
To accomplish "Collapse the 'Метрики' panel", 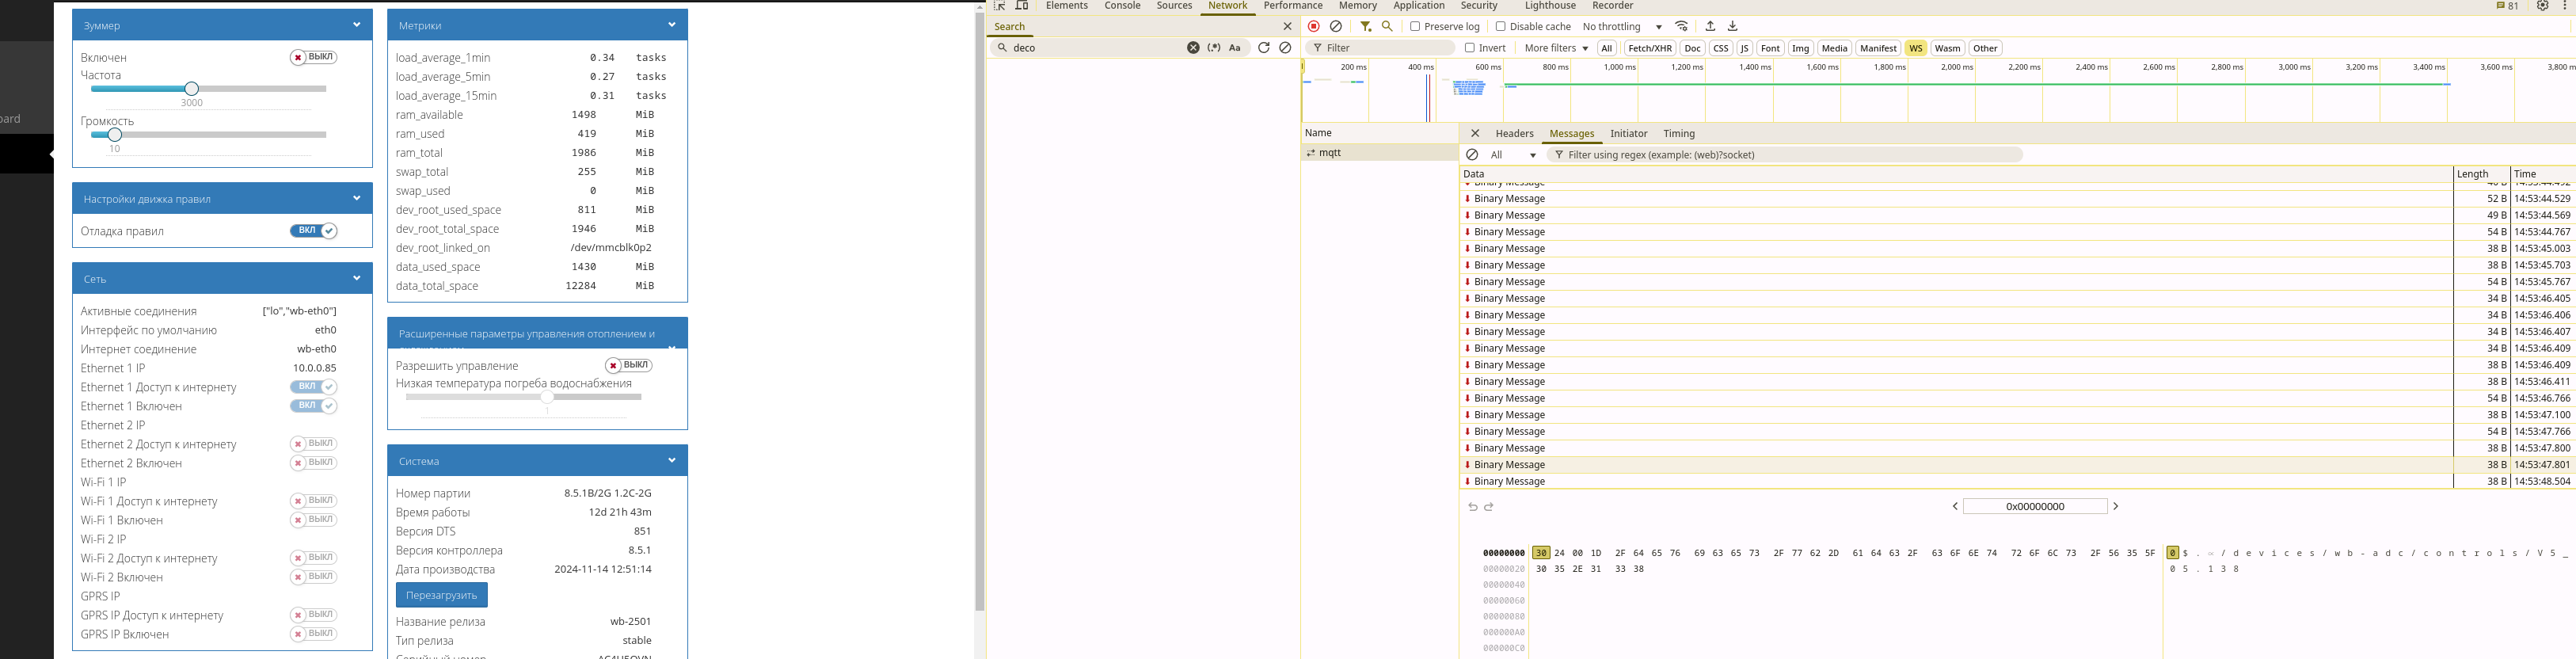I will [x=672, y=25].
